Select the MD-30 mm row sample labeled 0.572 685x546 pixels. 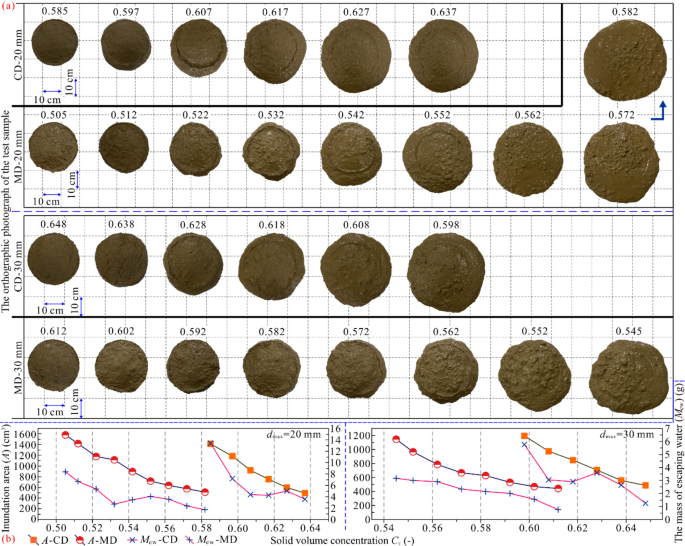(356, 369)
